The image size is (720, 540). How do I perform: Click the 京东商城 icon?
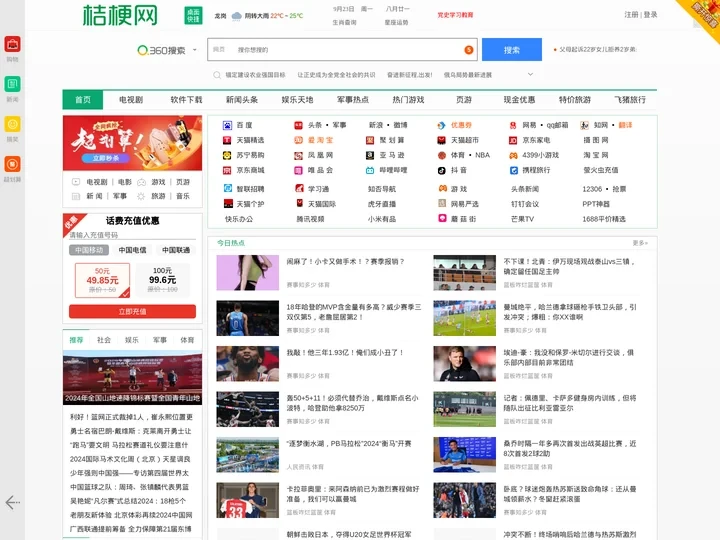pyautogui.click(x=227, y=170)
